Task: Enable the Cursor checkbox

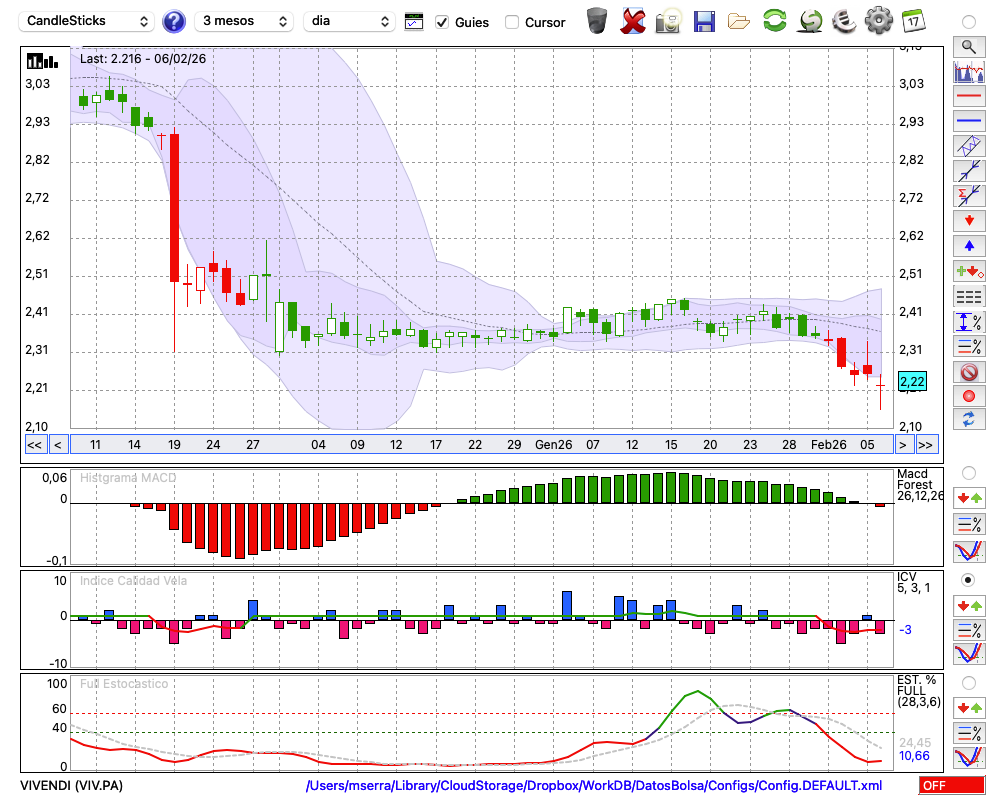Action: click(x=512, y=22)
